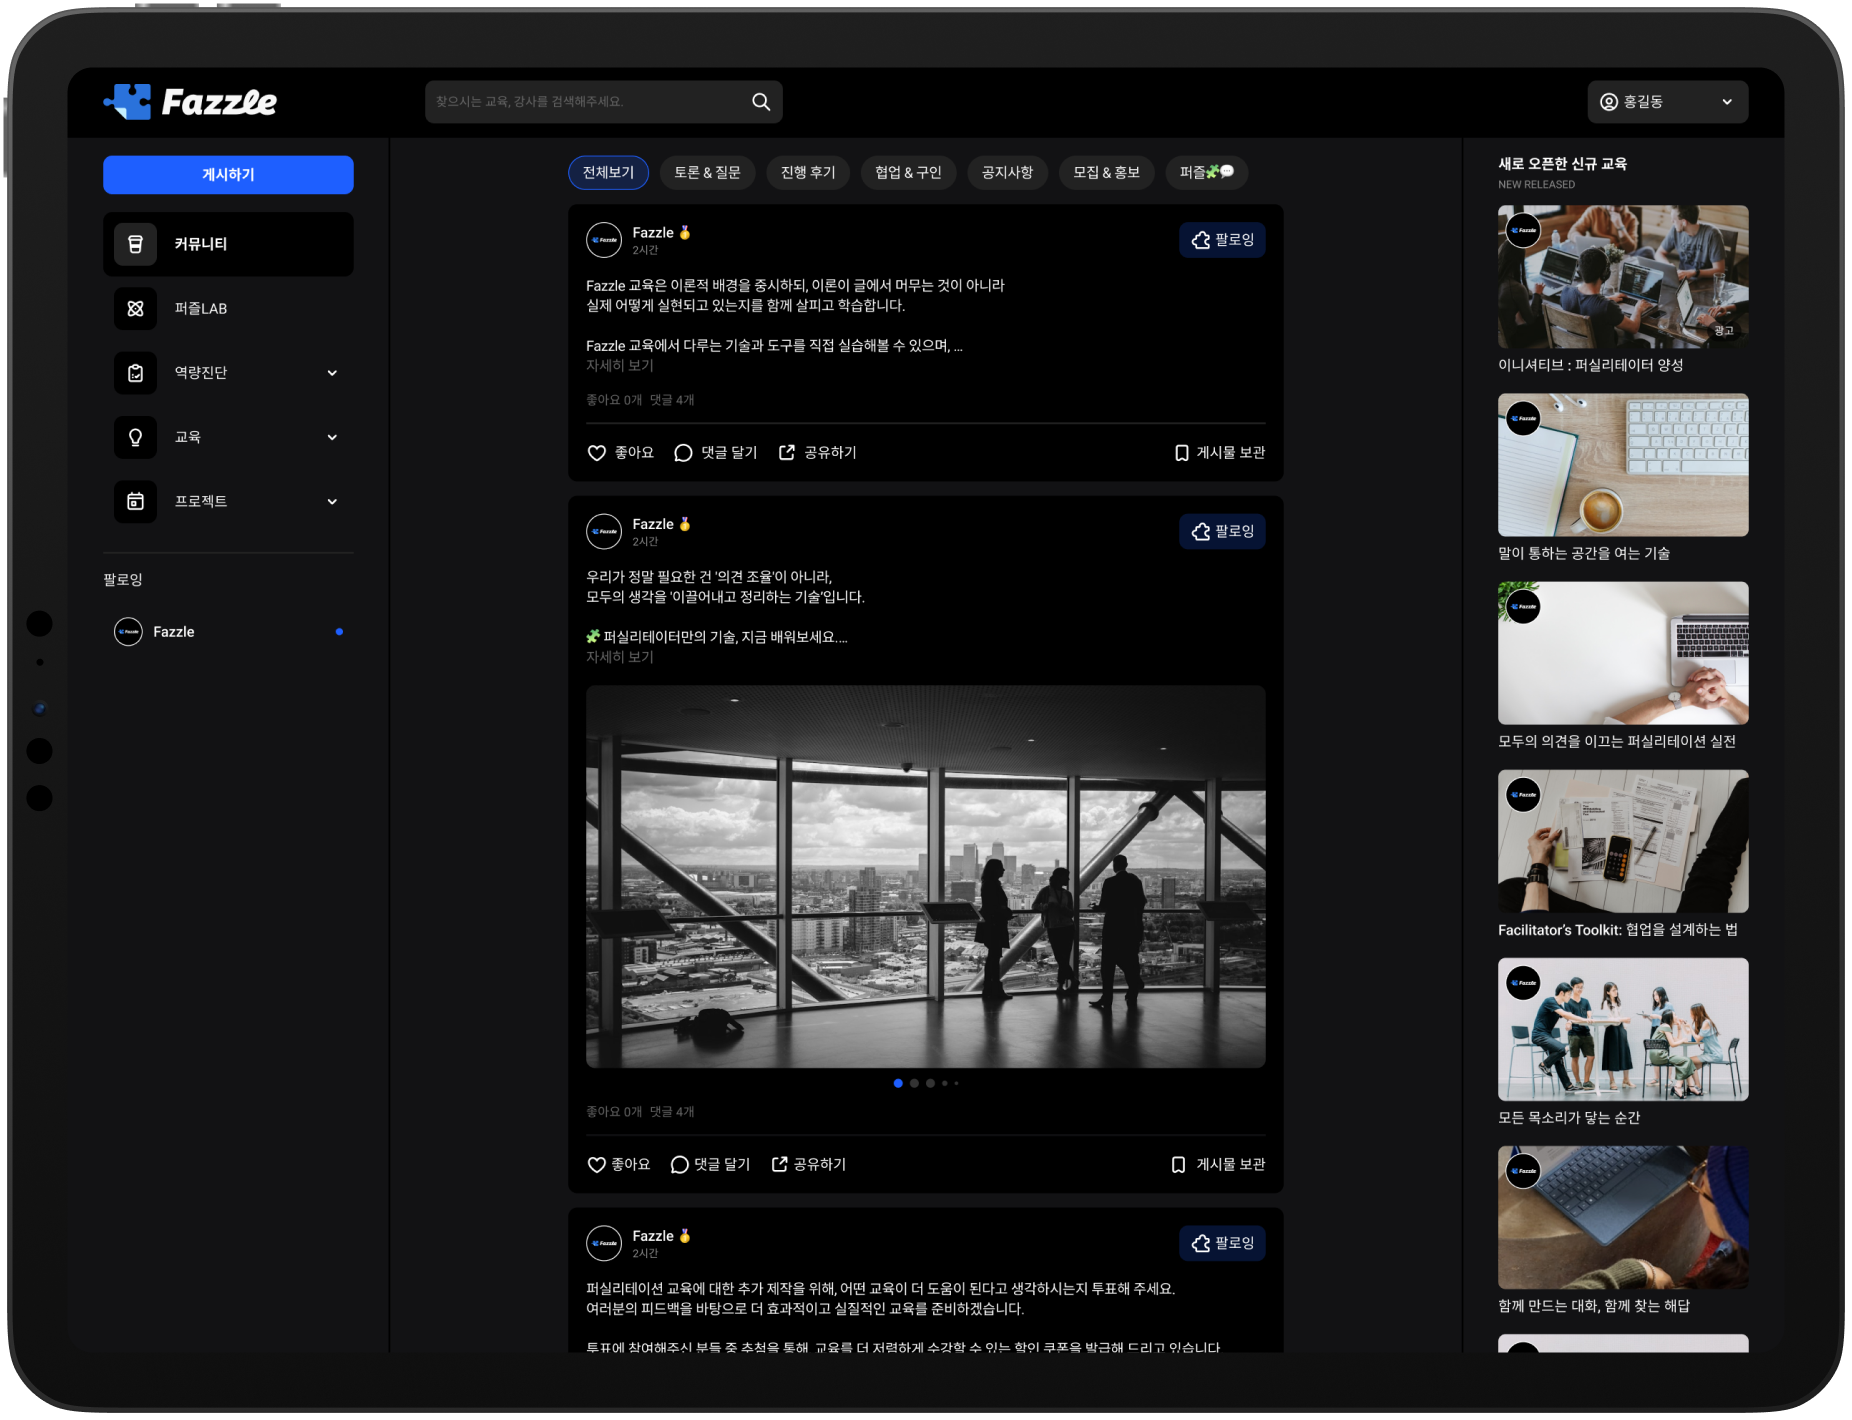This screenshot has height=1420, width=1852.
Task: Click the search magnifier icon
Action: pyautogui.click(x=760, y=102)
